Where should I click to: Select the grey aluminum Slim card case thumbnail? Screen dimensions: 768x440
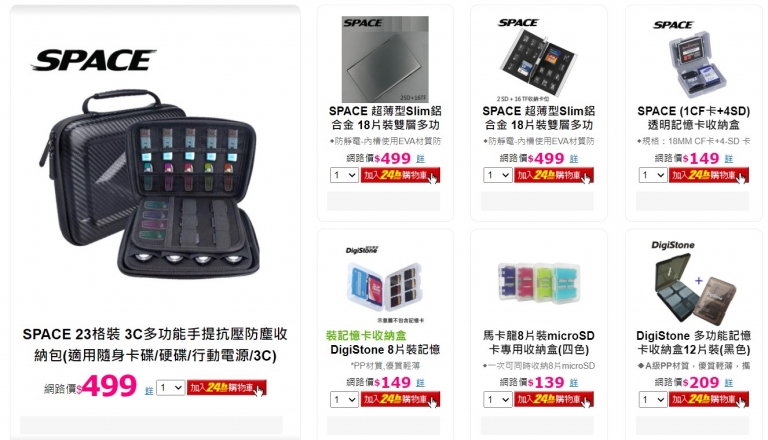pyautogui.click(x=385, y=59)
